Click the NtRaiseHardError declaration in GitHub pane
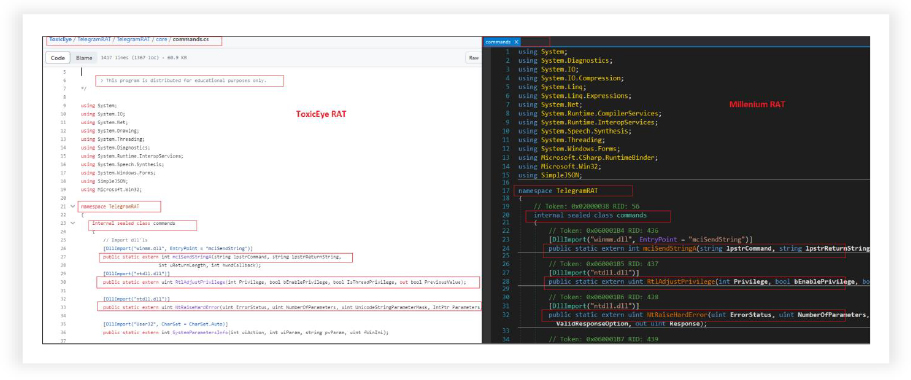 (x=292, y=307)
